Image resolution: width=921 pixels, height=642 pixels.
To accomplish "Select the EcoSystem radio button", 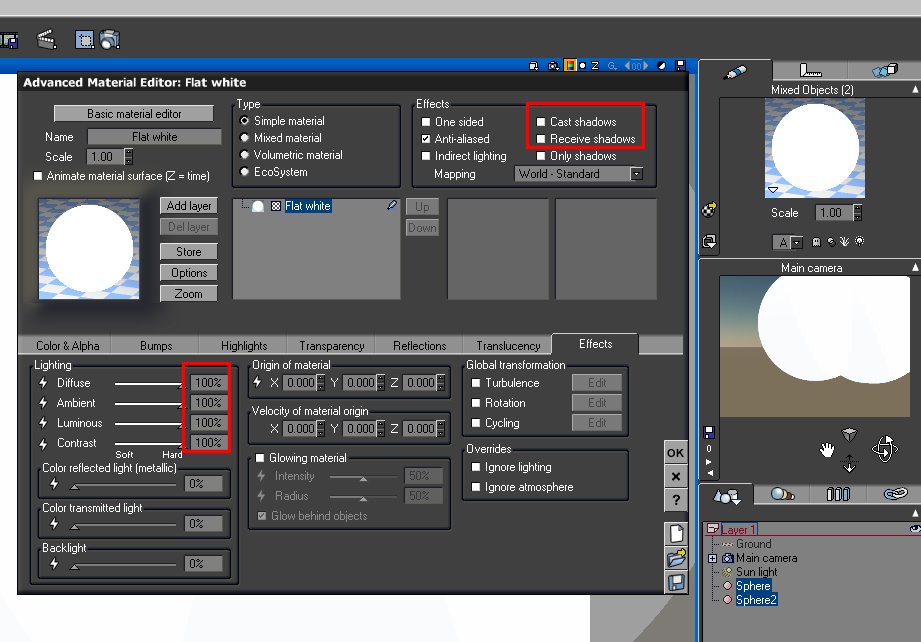I will pyautogui.click(x=244, y=172).
